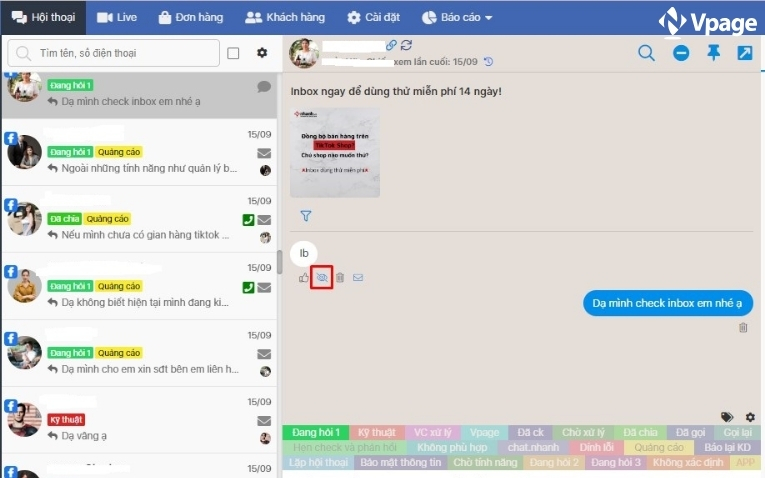The height and width of the screenshot is (478, 765).
Task: Click green phone icon on 'Dạ không biết' row
Action: [x=248, y=287]
